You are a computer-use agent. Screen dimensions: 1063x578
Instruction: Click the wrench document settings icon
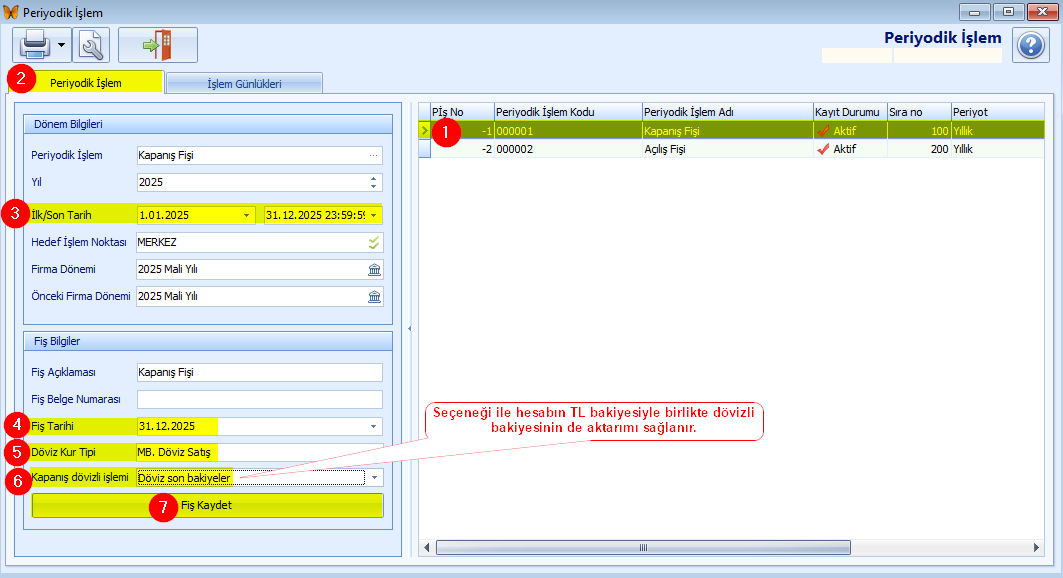[91, 45]
